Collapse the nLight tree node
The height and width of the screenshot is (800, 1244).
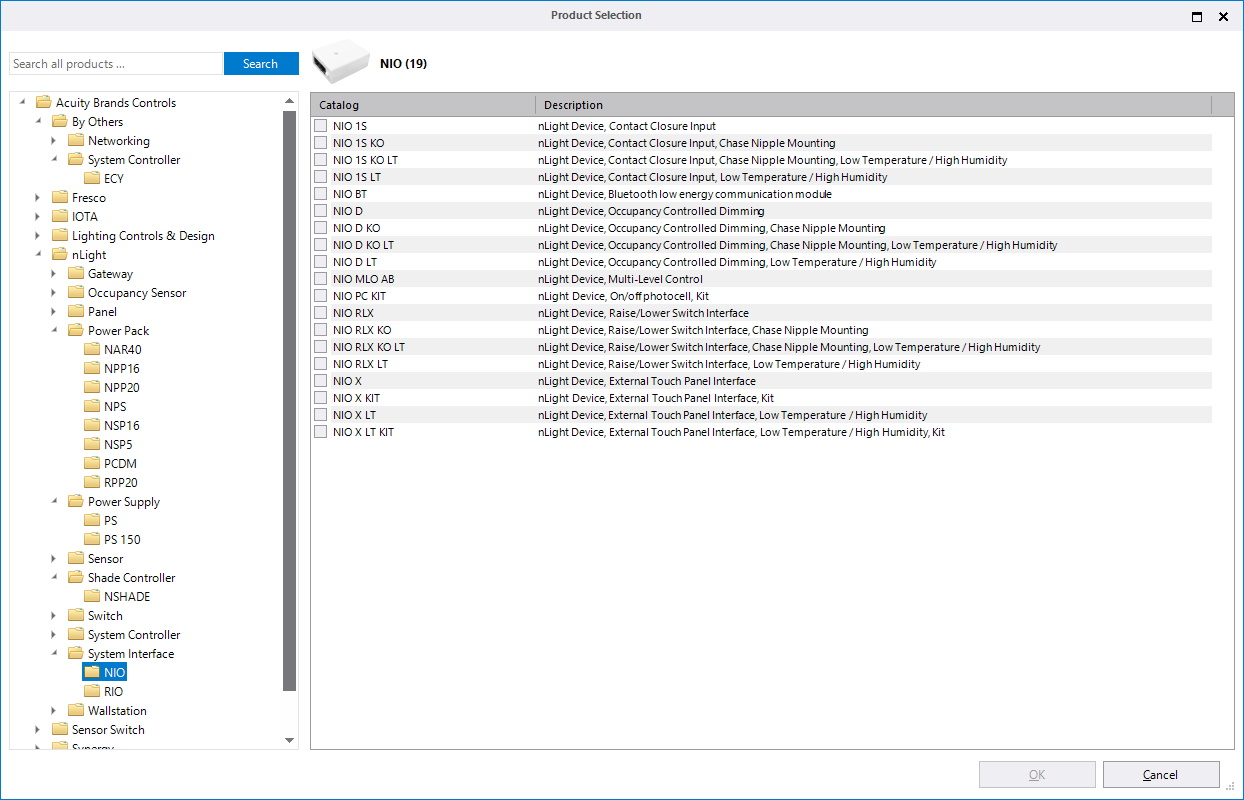coord(38,255)
